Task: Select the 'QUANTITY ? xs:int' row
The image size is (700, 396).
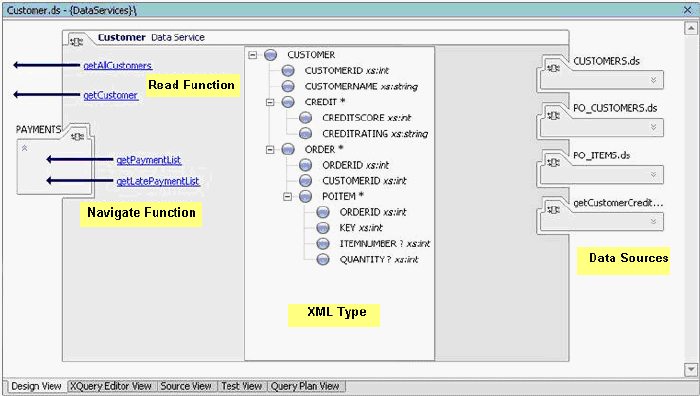Action: 379,260
